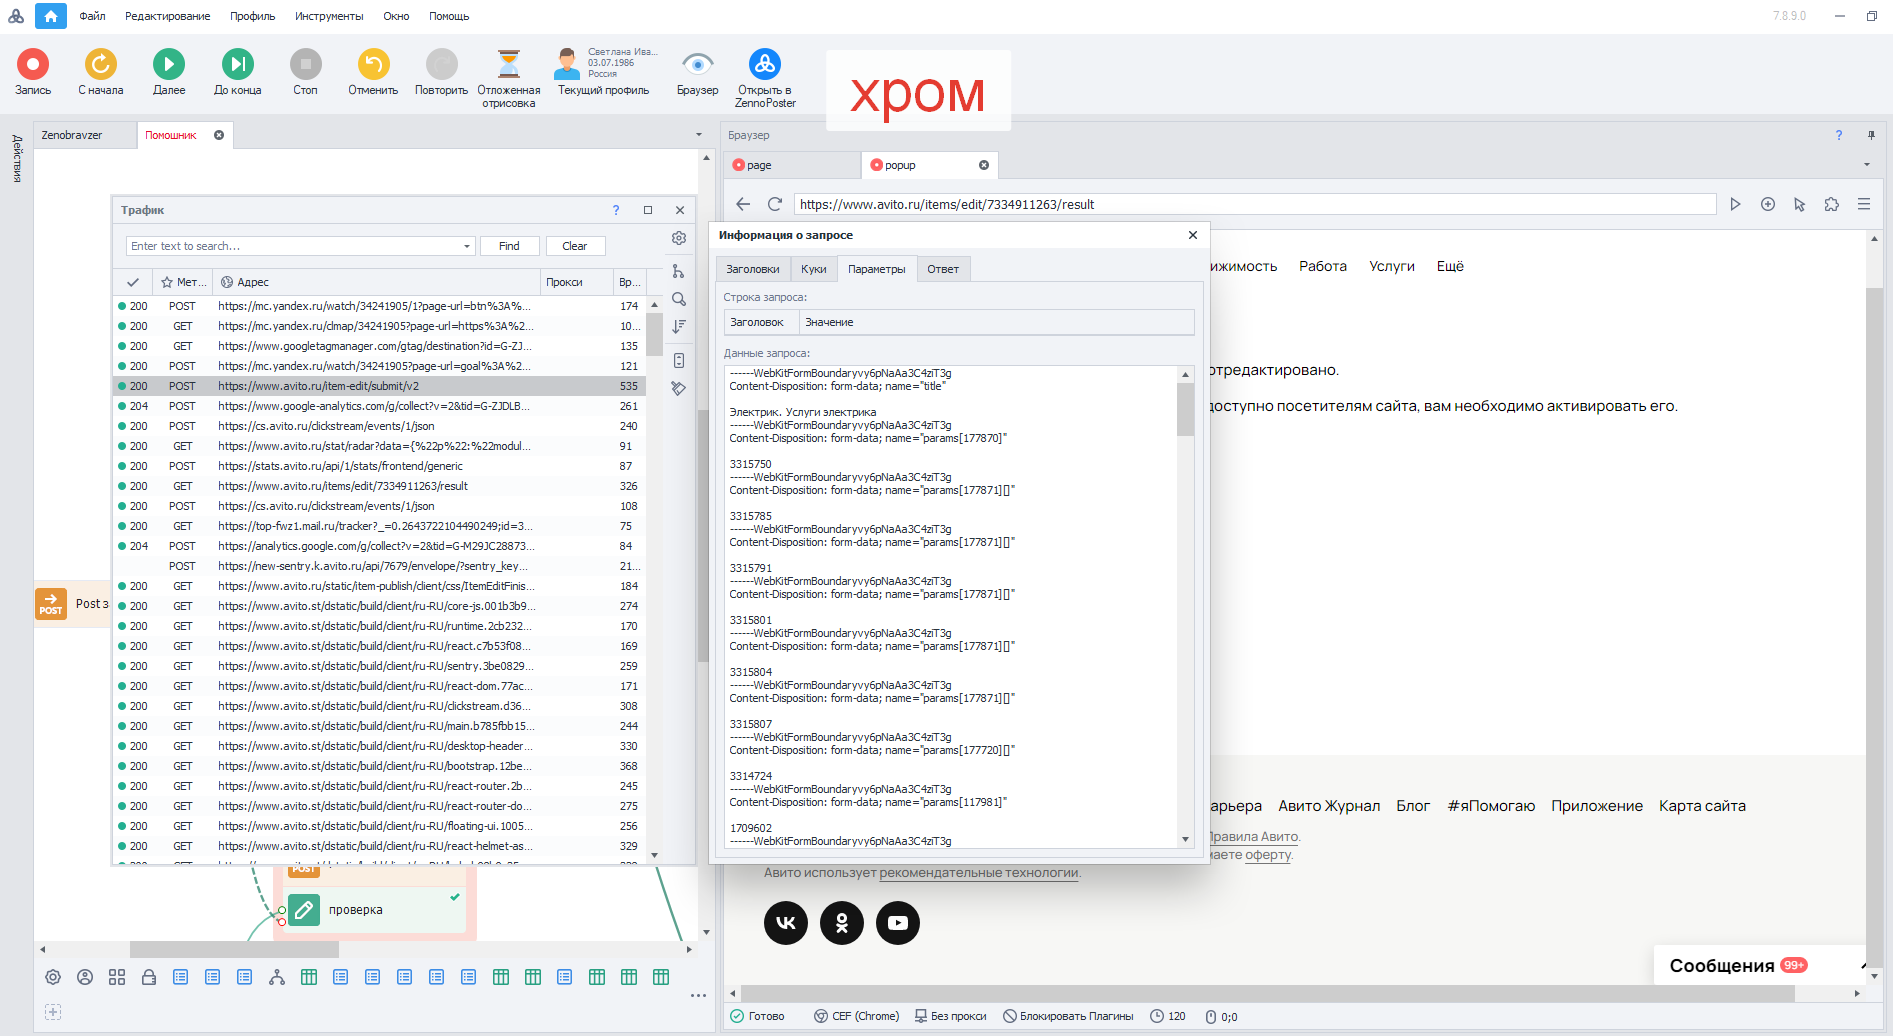Sort by the Прокси column header

click(x=576, y=282)
